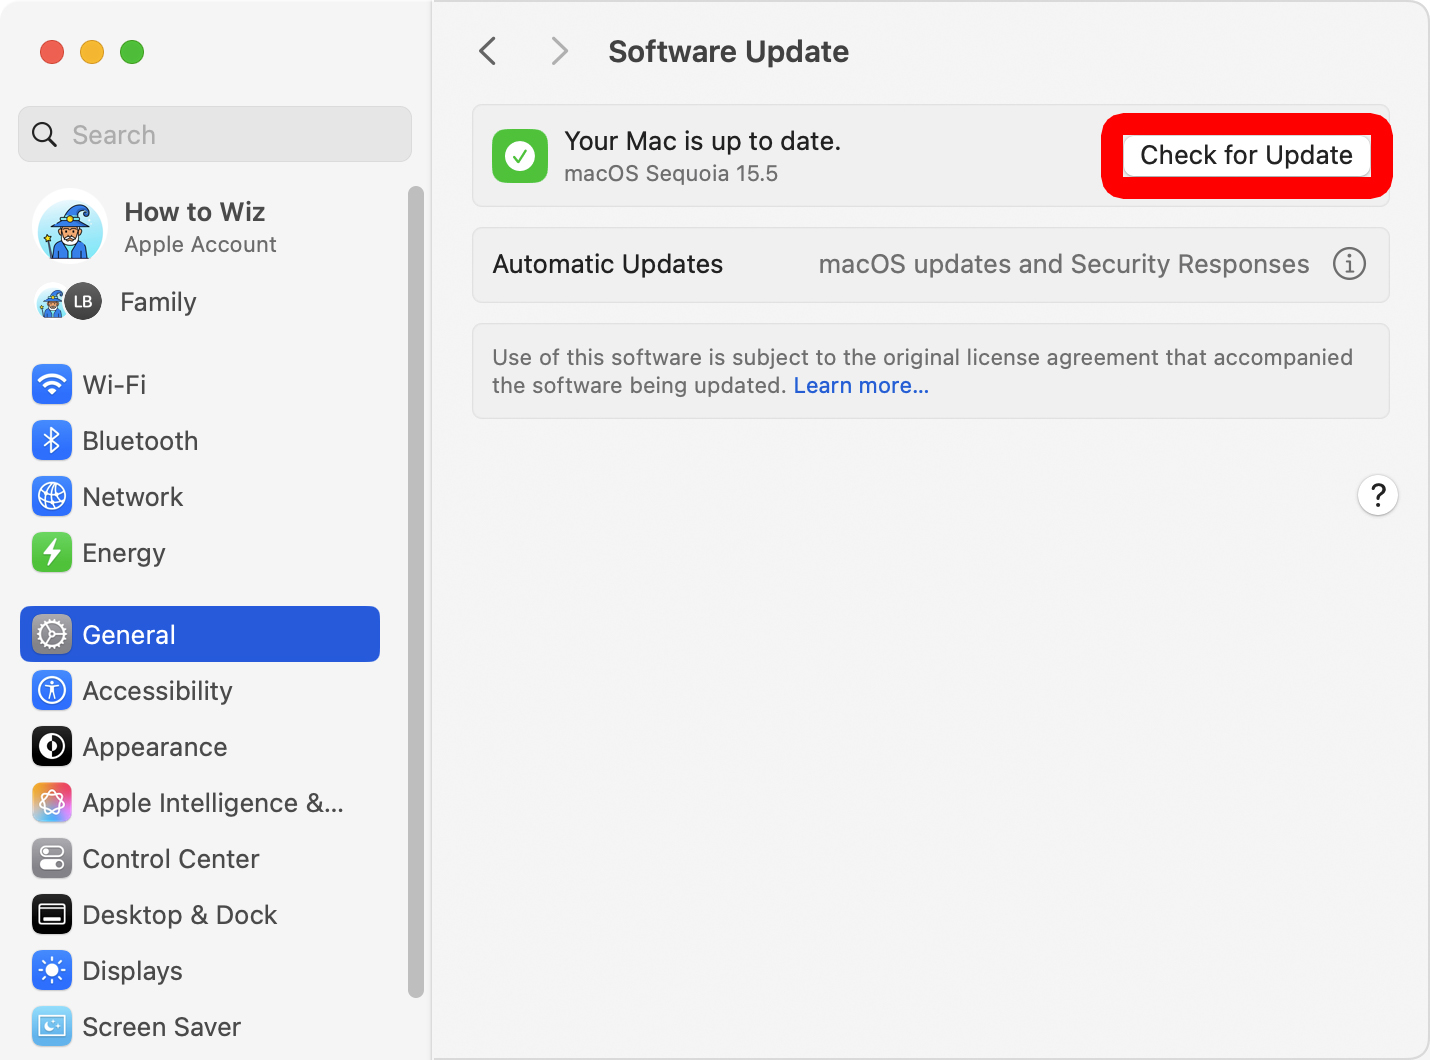1430x1060 pixels.
Task: Show Automatic Updates details via info icon
Action: [x=1349, y=264]
